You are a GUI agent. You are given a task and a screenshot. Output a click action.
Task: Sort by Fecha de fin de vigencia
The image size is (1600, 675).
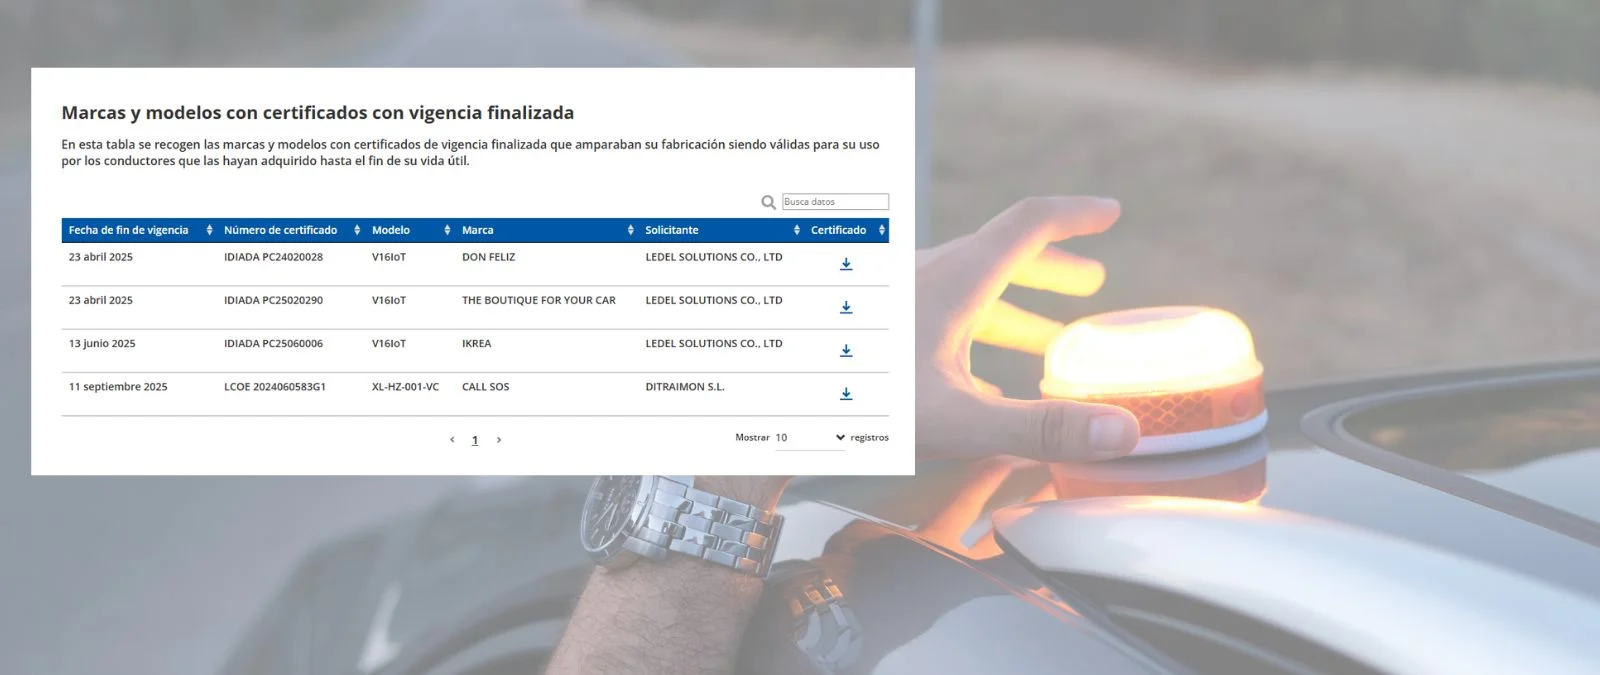point(139,230)
